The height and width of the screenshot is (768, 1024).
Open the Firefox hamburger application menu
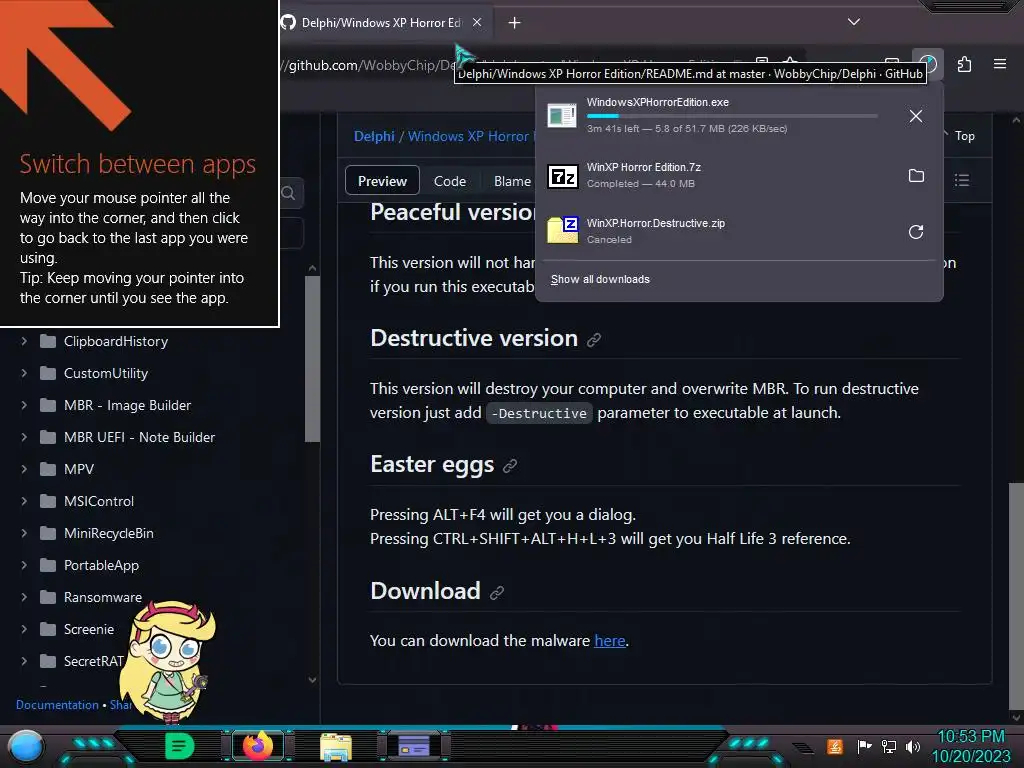[x=999, y=64]
